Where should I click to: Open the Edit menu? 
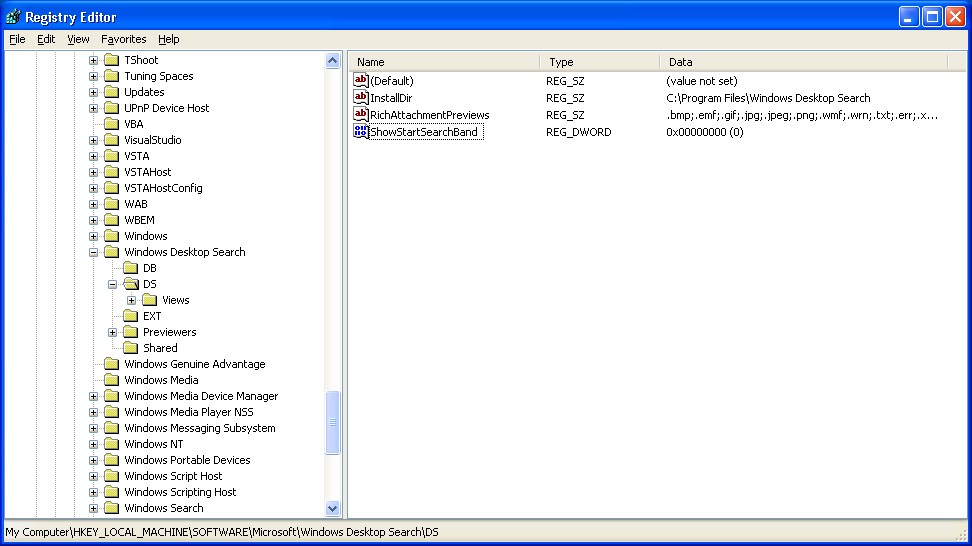(x=46, y=39)
